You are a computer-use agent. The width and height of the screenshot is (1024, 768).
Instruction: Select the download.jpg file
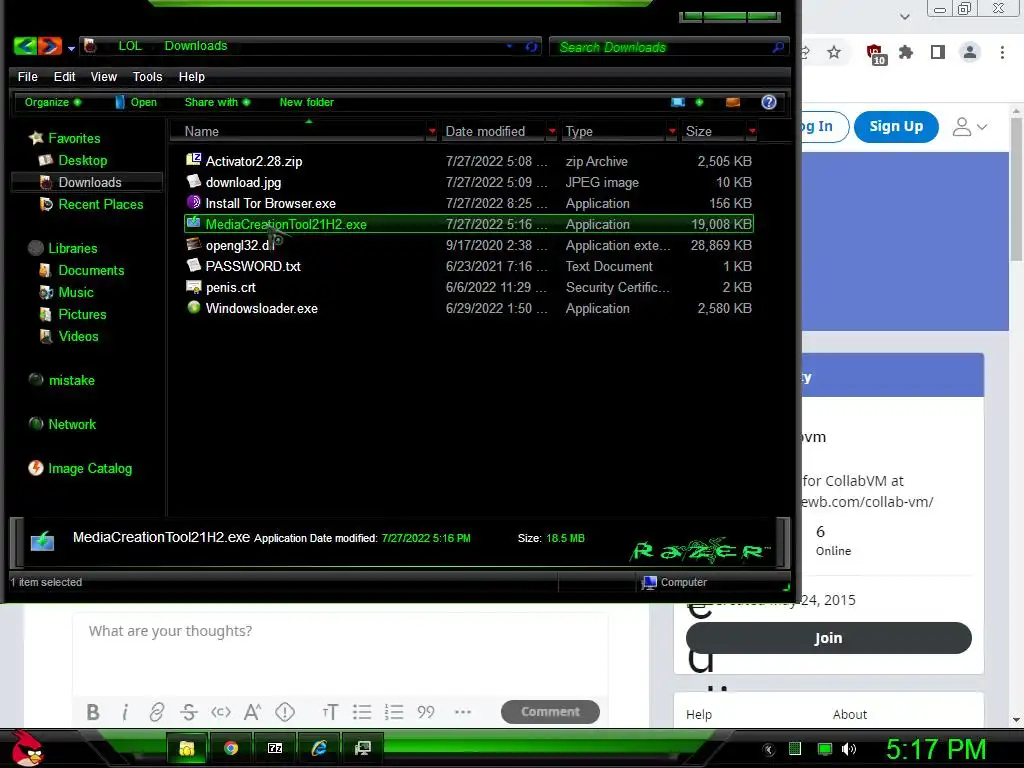click(x=243, y=182)
